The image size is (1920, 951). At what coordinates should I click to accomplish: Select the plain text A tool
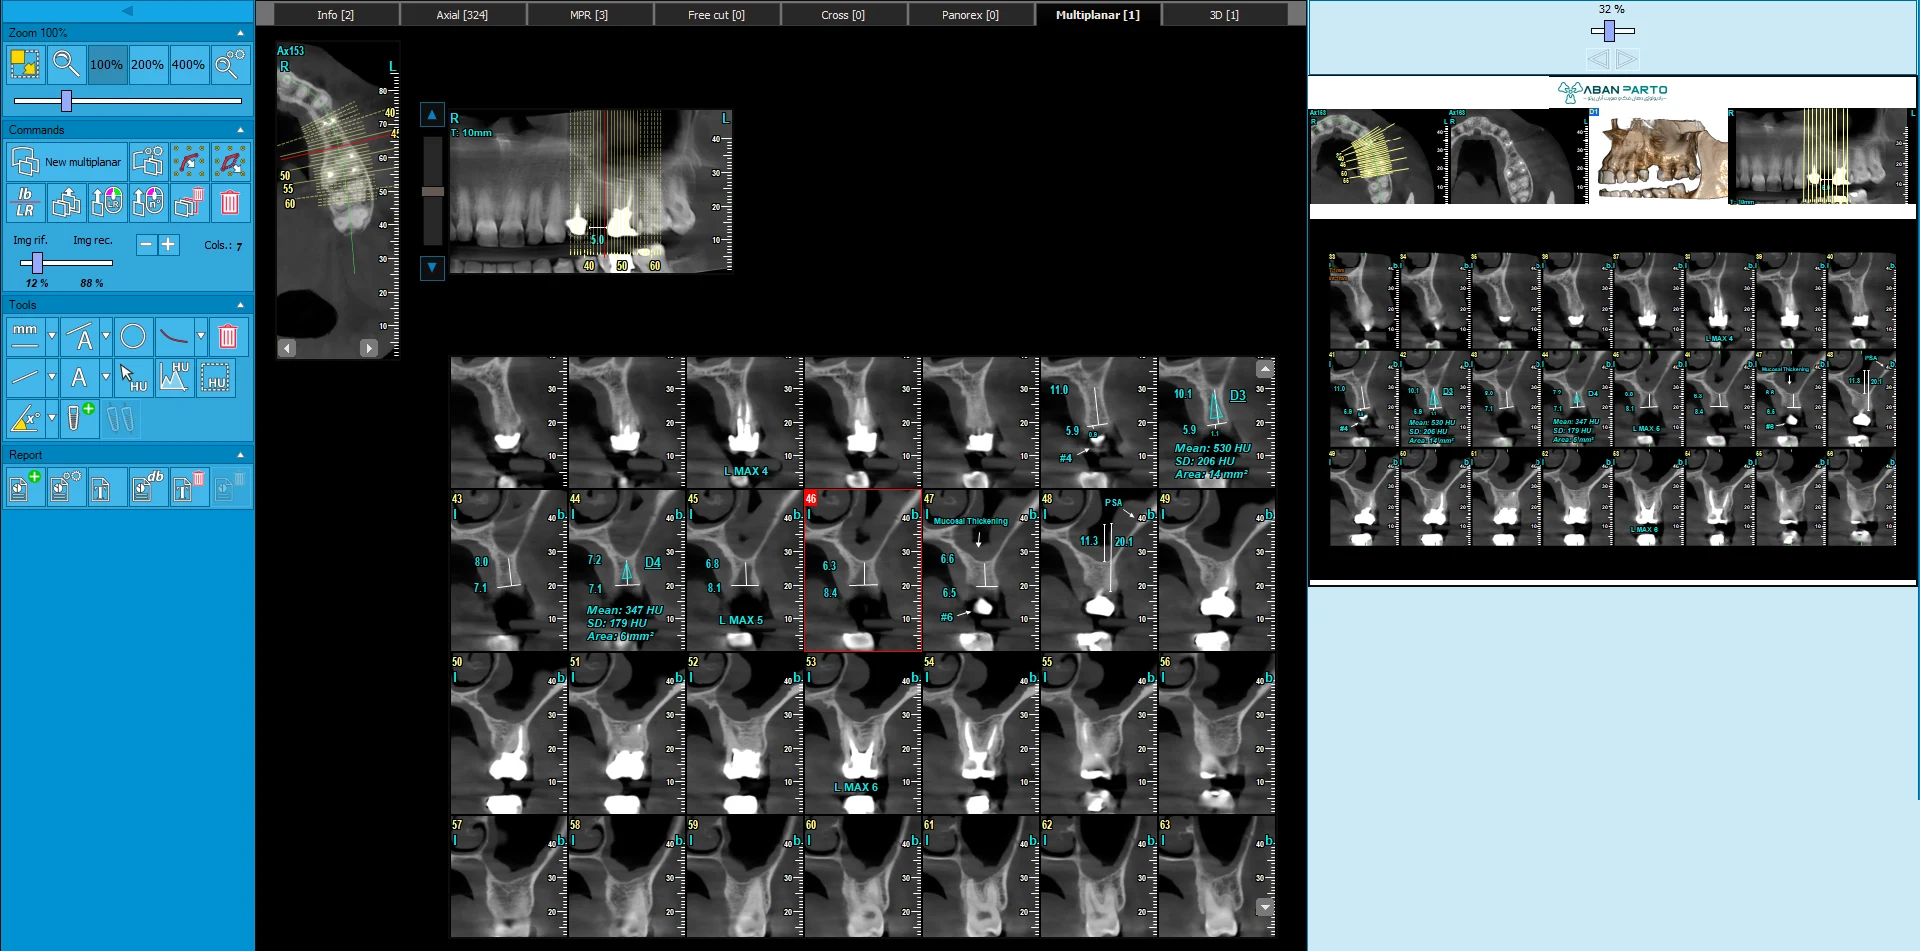click(x=80, y=378)
